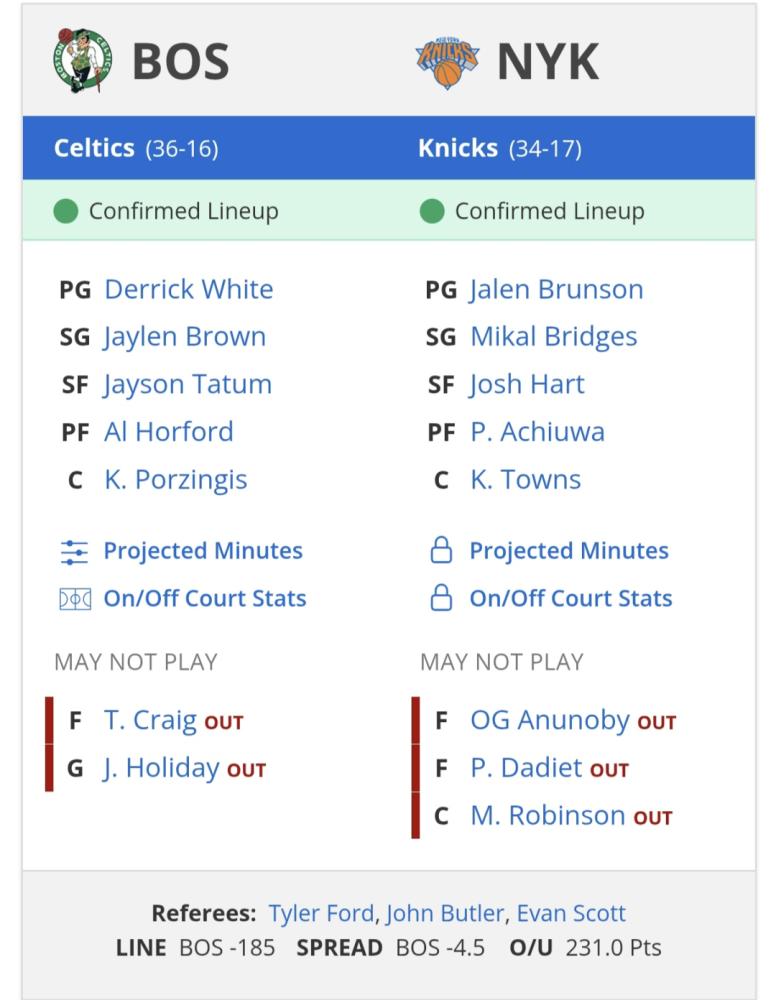
Task: Click the lock icon beside Knicks On/Off Court Stats
Action: (x=441, y=598)
